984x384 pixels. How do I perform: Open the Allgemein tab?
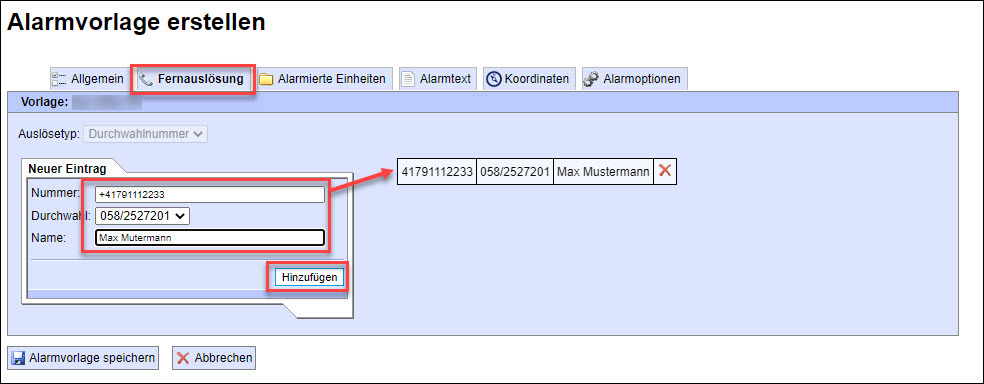click(x=88, y=79)
